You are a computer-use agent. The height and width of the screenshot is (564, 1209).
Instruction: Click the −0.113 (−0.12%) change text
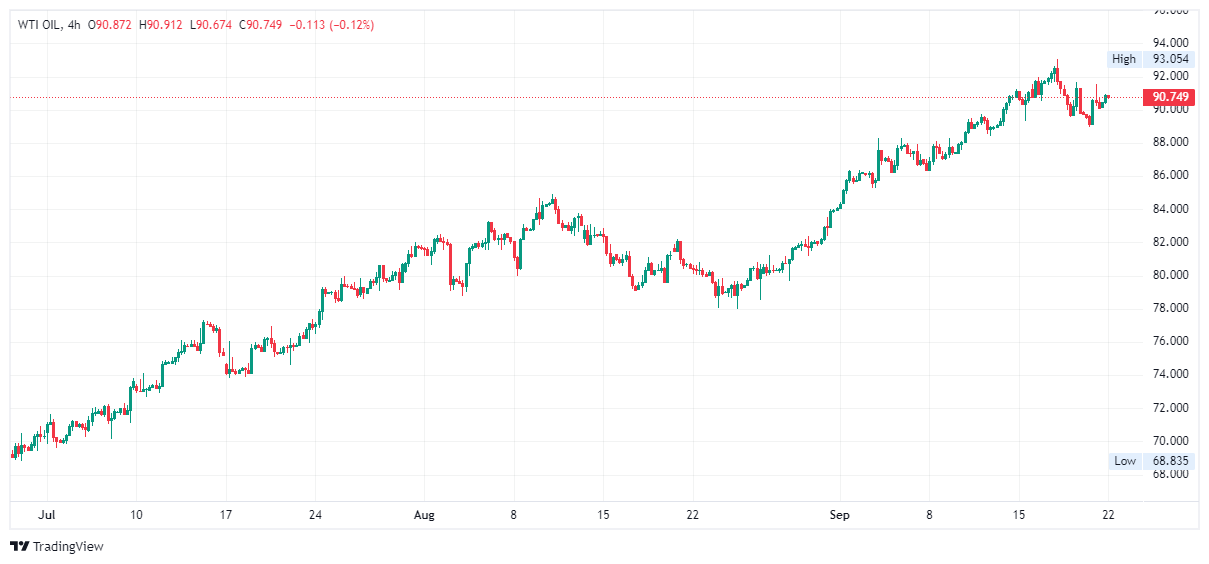coord(331,24)
